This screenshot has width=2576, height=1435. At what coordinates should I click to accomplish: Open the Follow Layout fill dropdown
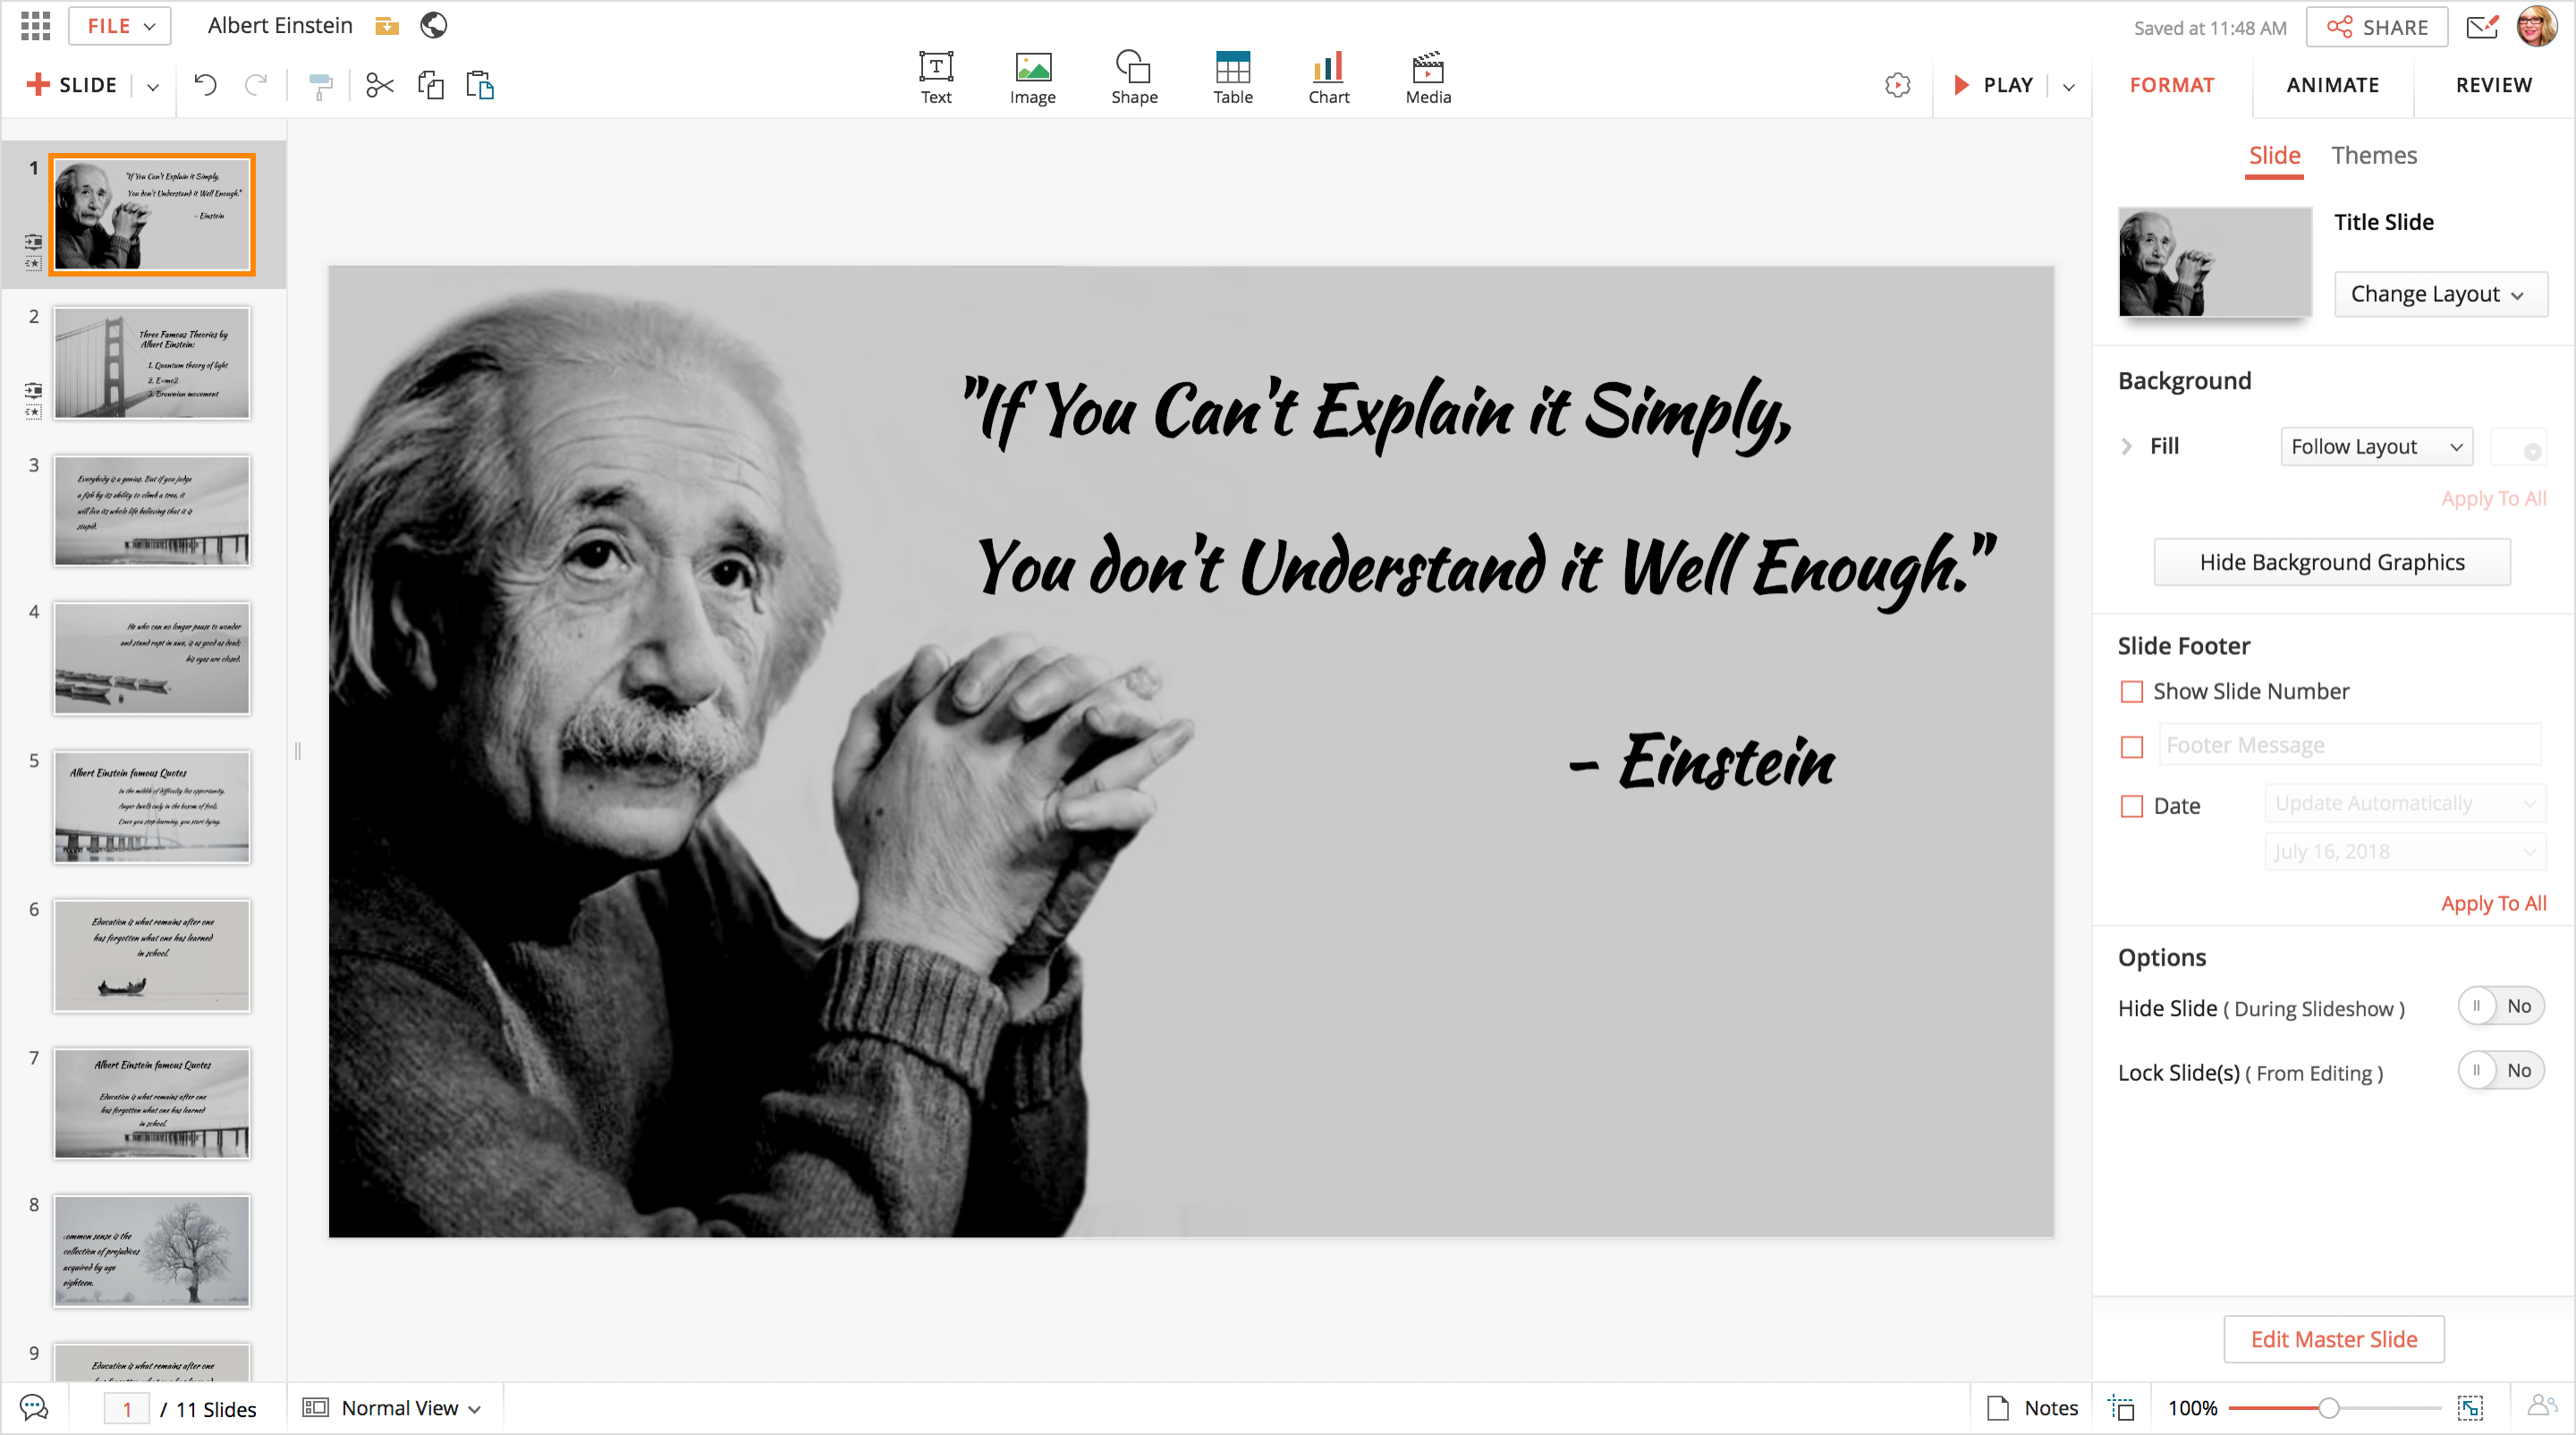point(2375,447)
